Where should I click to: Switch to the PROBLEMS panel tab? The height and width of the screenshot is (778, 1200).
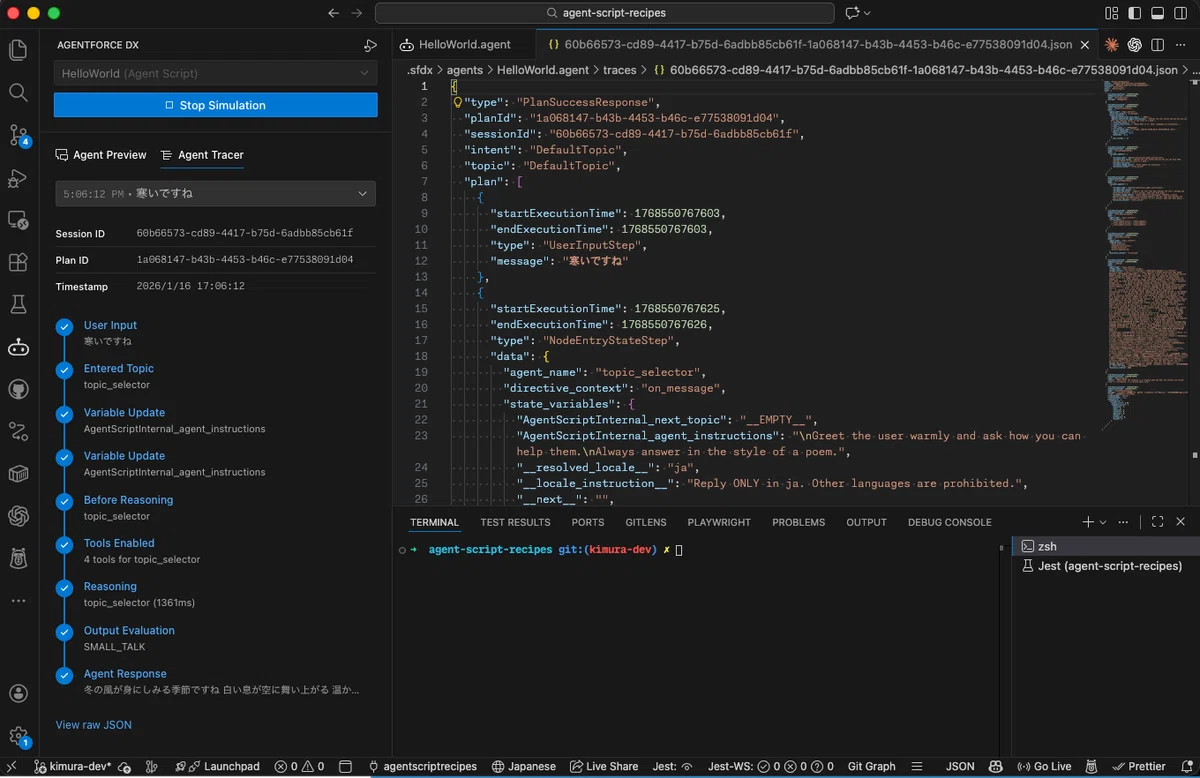click(799, 522)
